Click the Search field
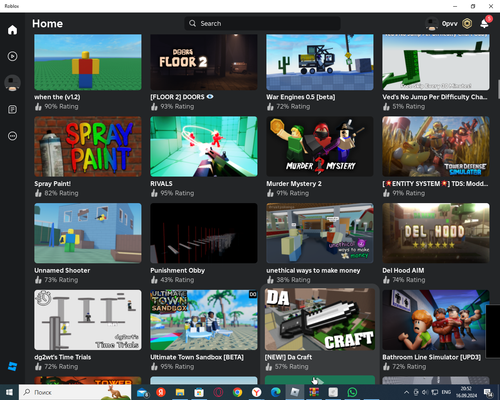Screen dimensions: 500x400 tap(262, 23)
